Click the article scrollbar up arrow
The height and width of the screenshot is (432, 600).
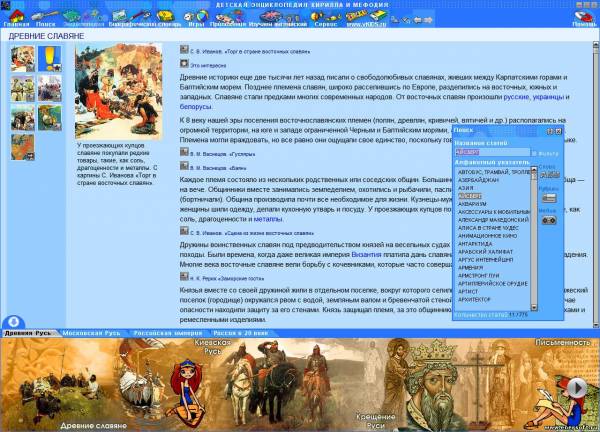[596, 45]
